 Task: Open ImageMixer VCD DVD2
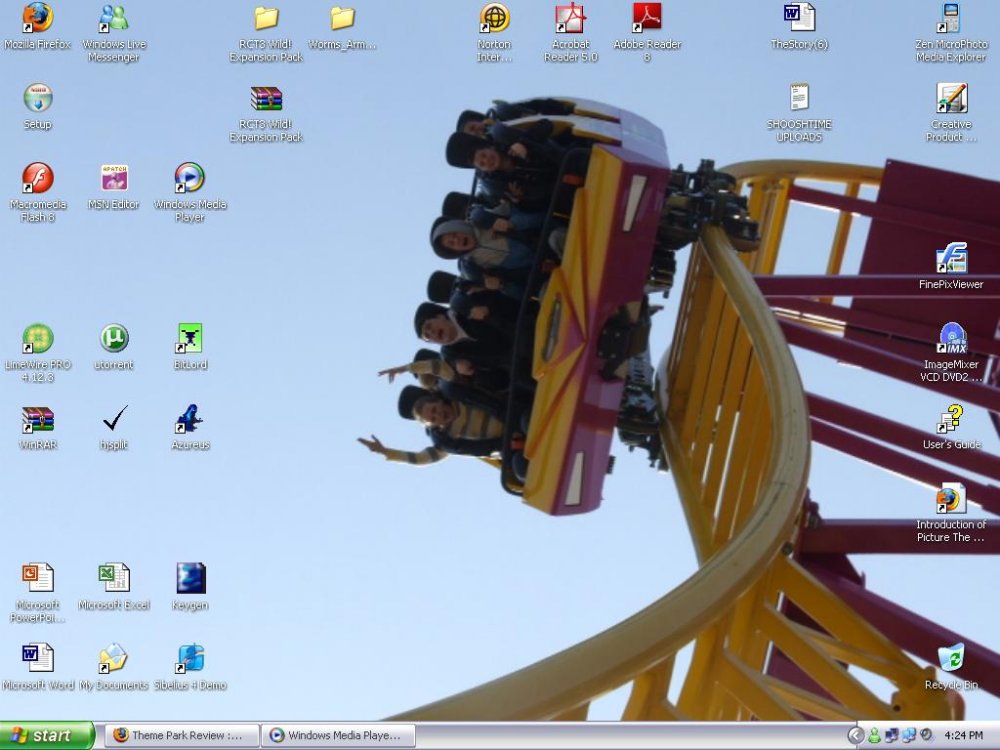point(951,338)
